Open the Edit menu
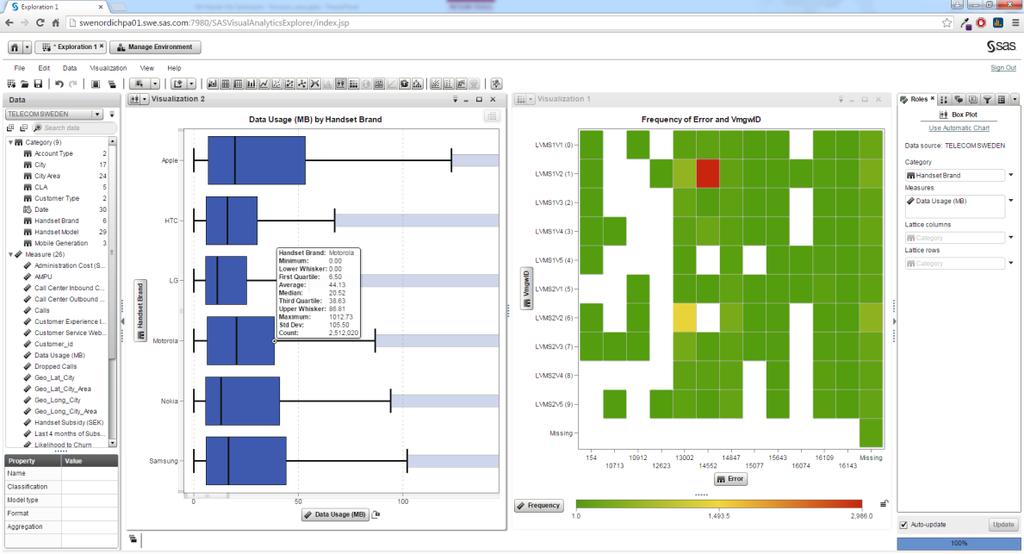 click(x=44, y=68)
